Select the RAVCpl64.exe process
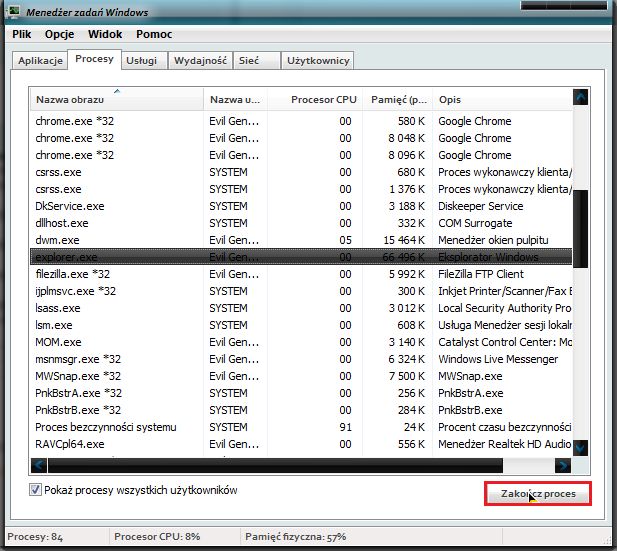The height and width of the screenshot is (551, 617). (x=301, y=444)
